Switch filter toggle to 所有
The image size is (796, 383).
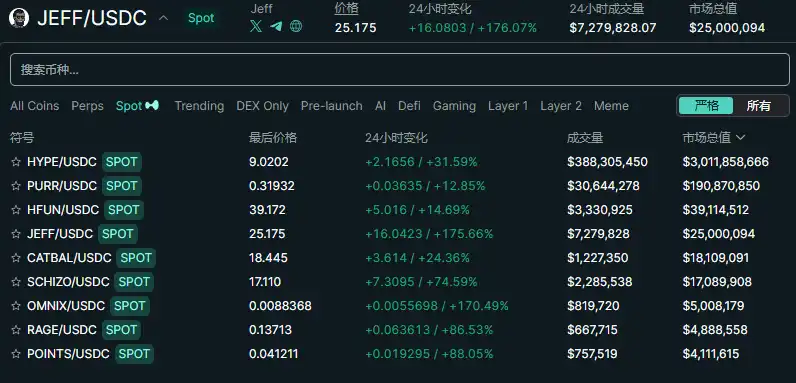[759, 106]
